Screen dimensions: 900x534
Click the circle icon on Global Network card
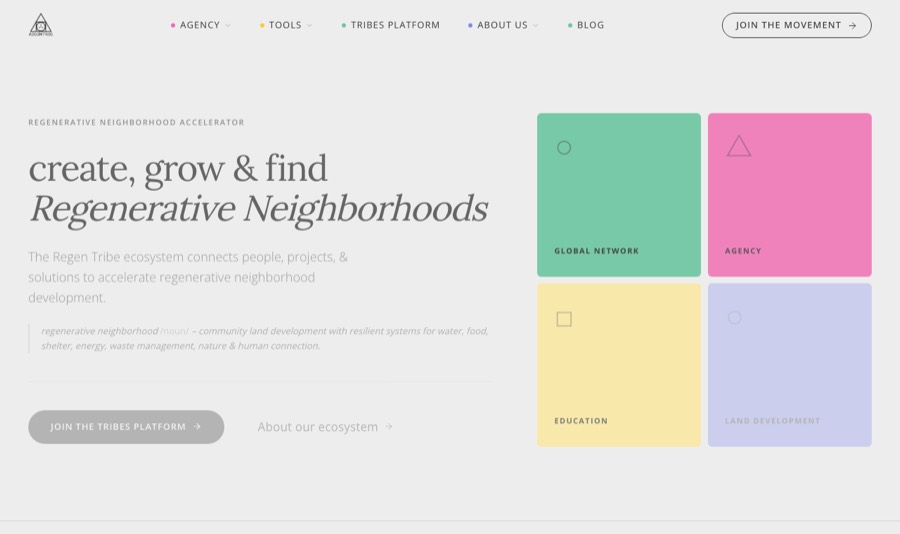coord(564,148)
